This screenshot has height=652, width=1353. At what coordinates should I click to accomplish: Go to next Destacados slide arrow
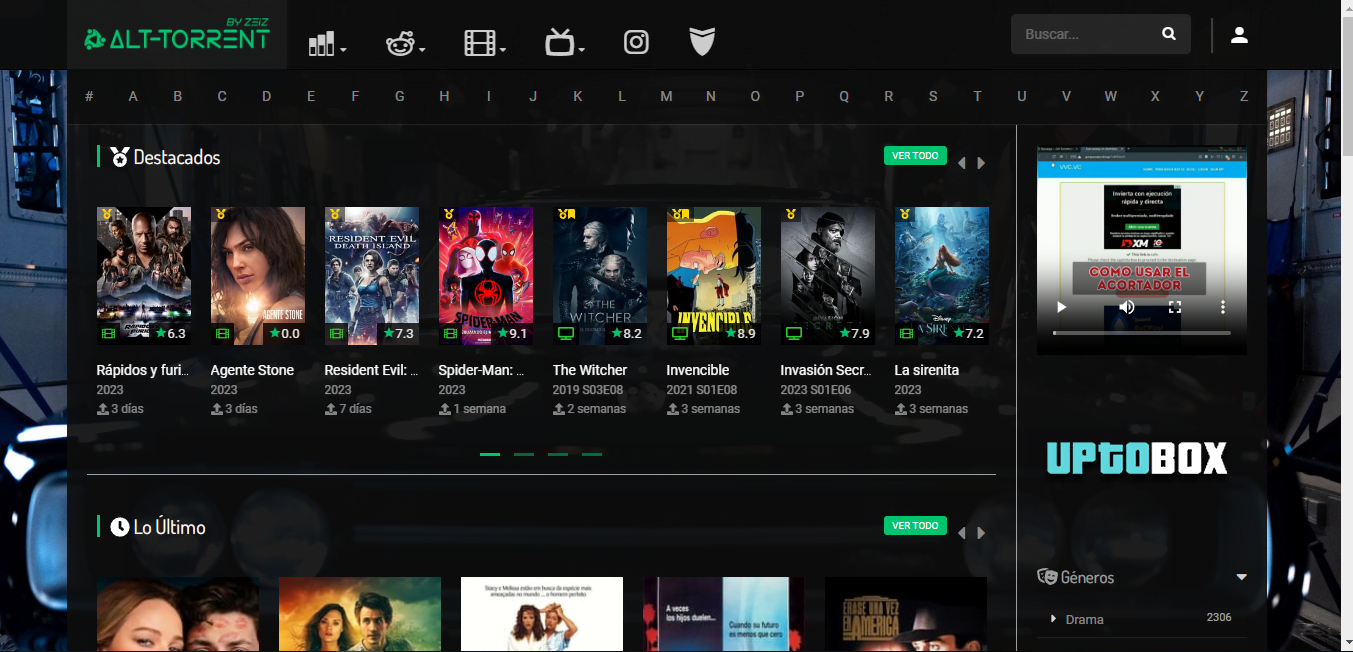[x=981, y=163]
